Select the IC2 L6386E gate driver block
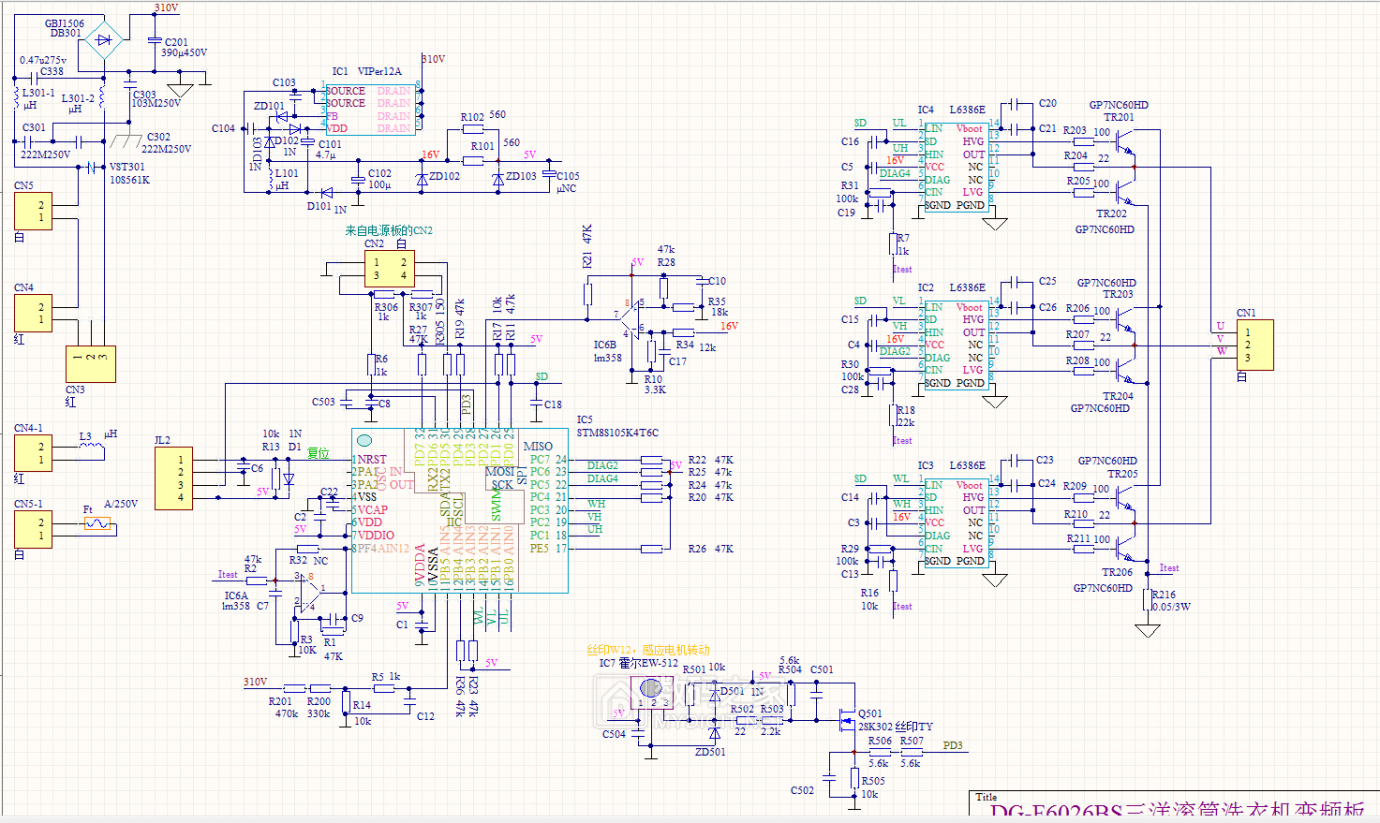The width and height of the screenshot is (1380, 823). click(x=957, y=345)
